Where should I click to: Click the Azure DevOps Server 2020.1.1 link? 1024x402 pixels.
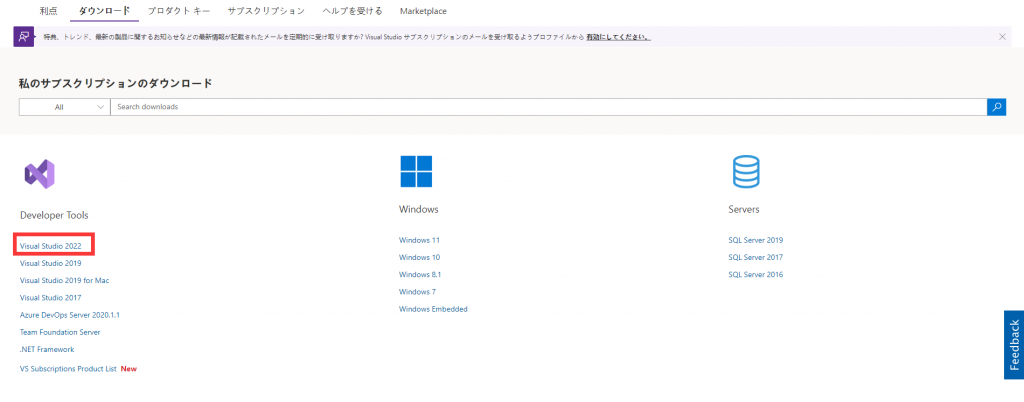click(x=69, y=315)
